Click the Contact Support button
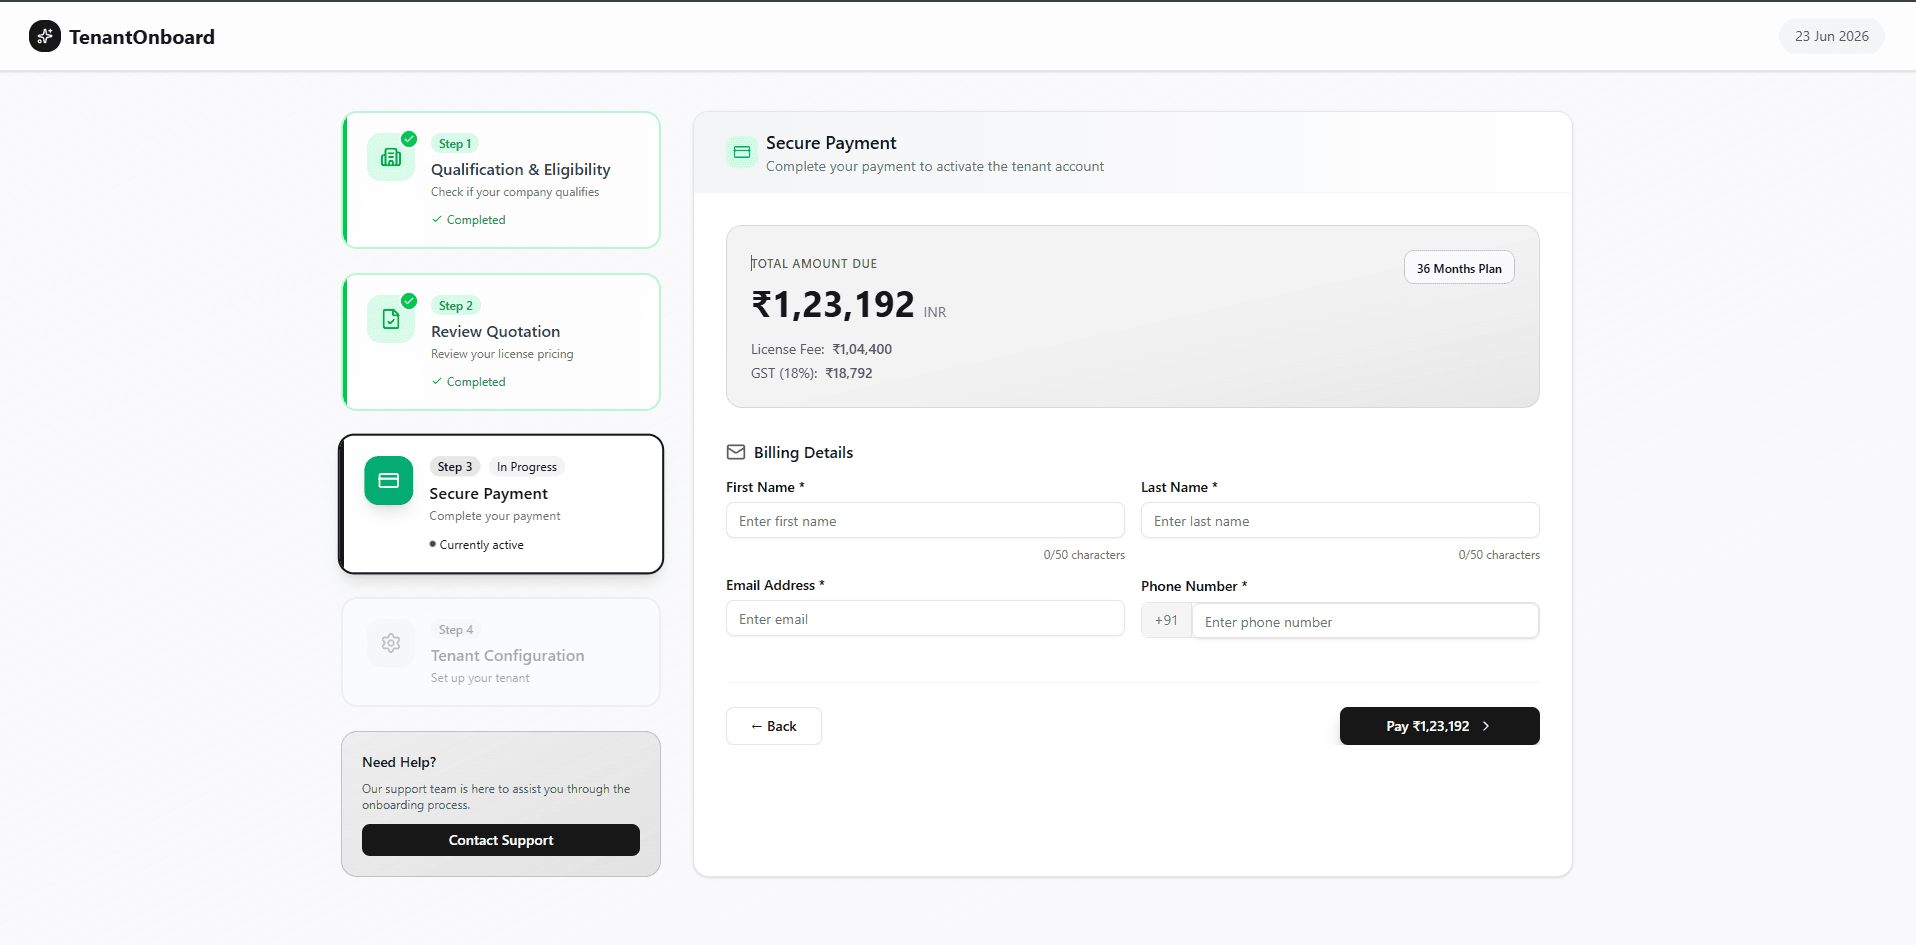Viewport: 1916px width, 945px height. 501,840
